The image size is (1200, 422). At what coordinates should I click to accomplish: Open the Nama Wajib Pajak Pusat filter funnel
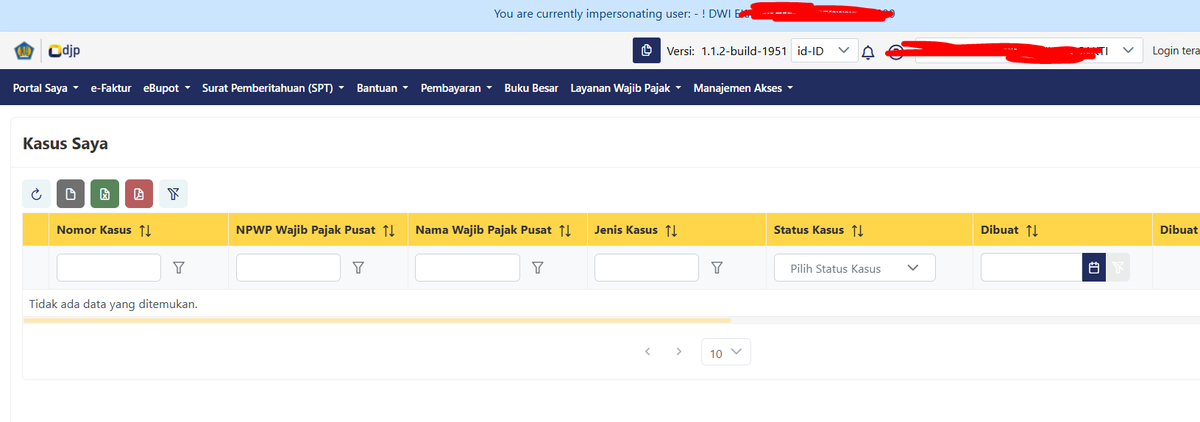click(537, 268)
